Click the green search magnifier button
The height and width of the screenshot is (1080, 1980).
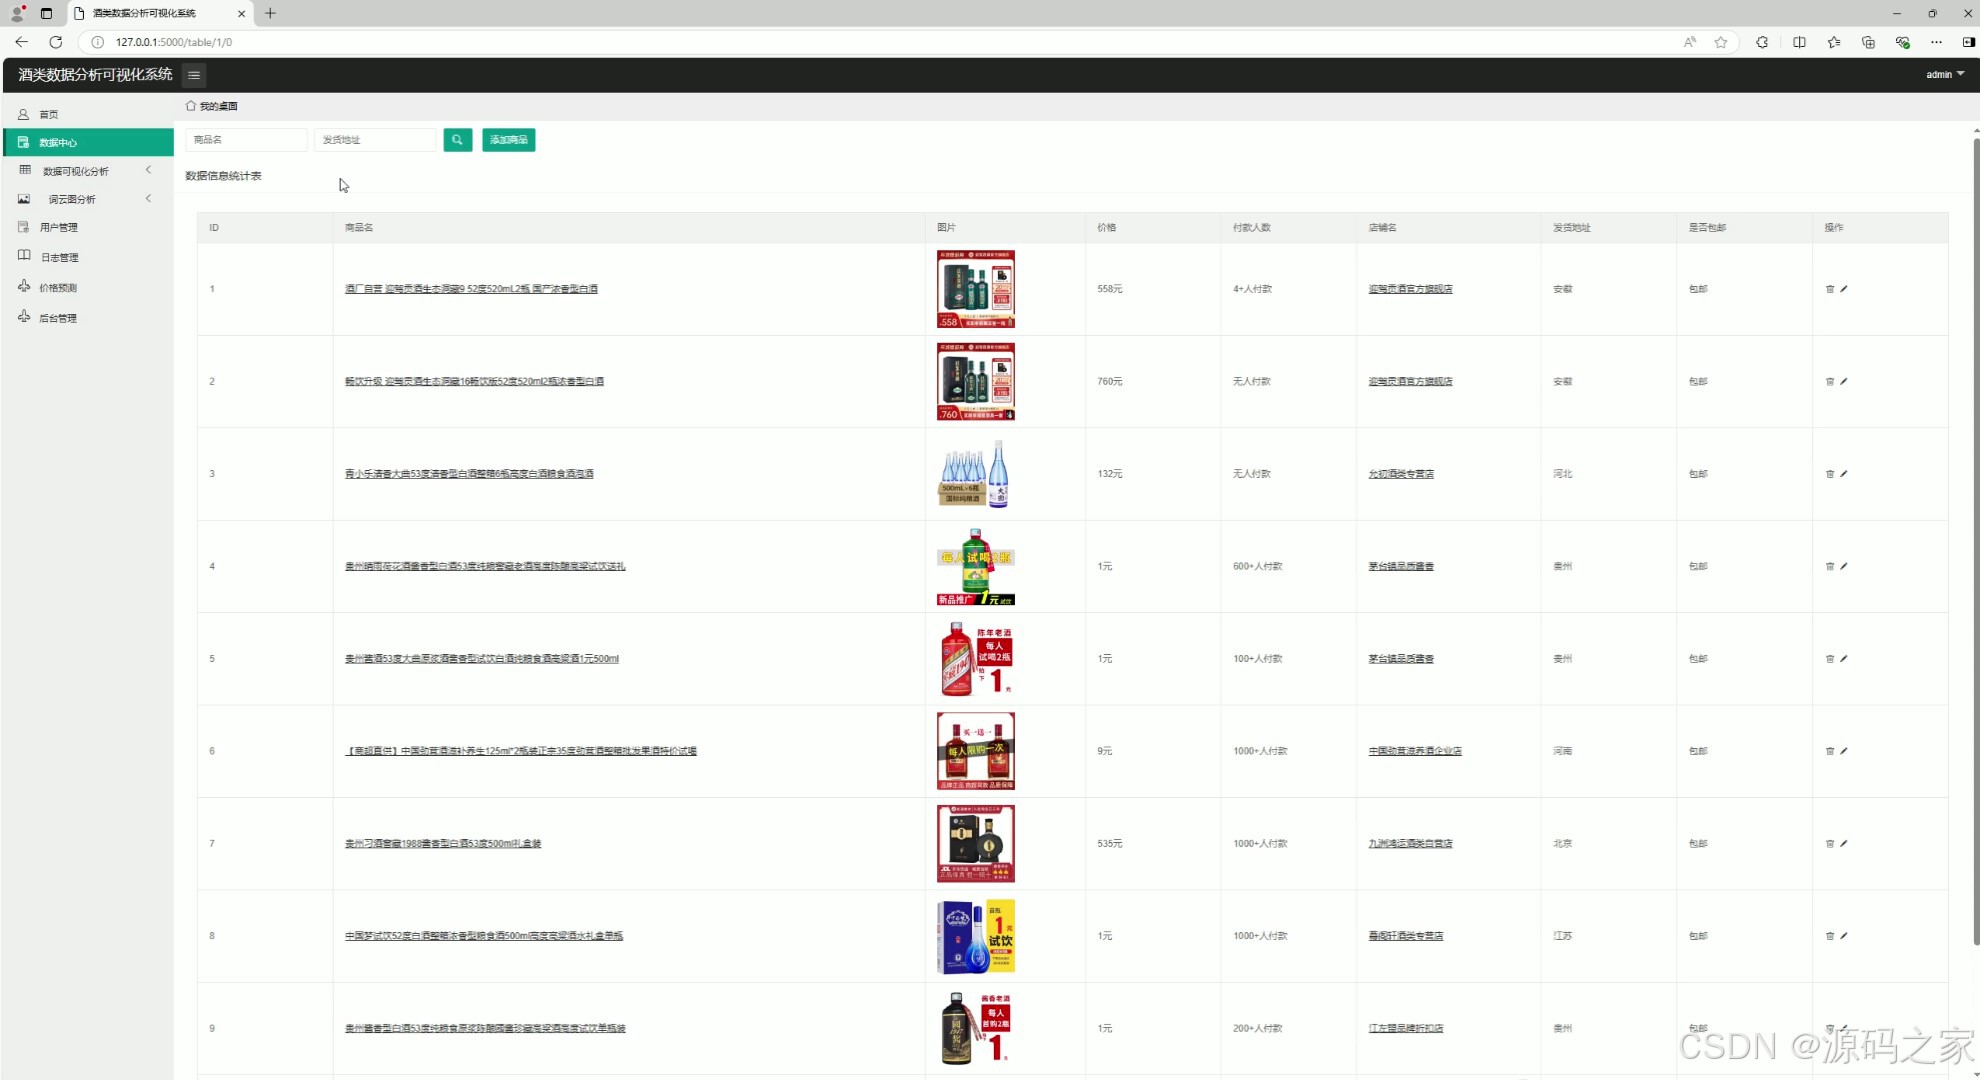coord(457,140)
